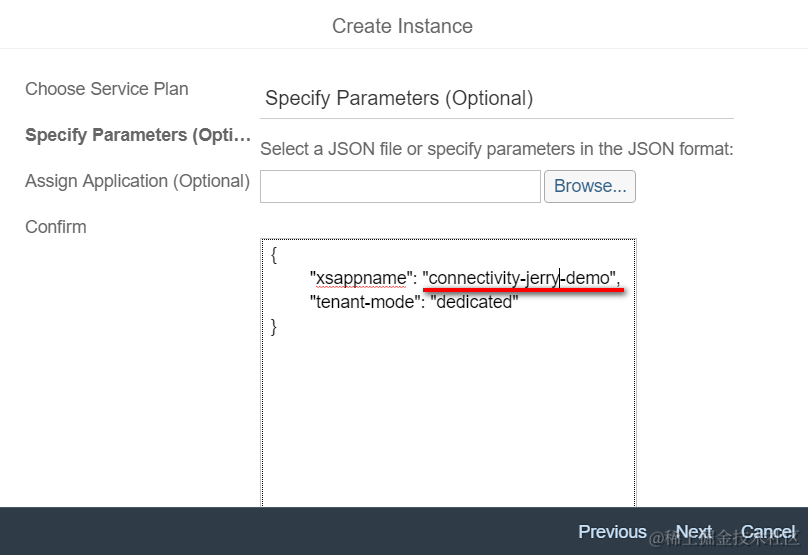Click the word demo in xsappname value
Screen dimensions: 808x555
click(x=588, y=278)
